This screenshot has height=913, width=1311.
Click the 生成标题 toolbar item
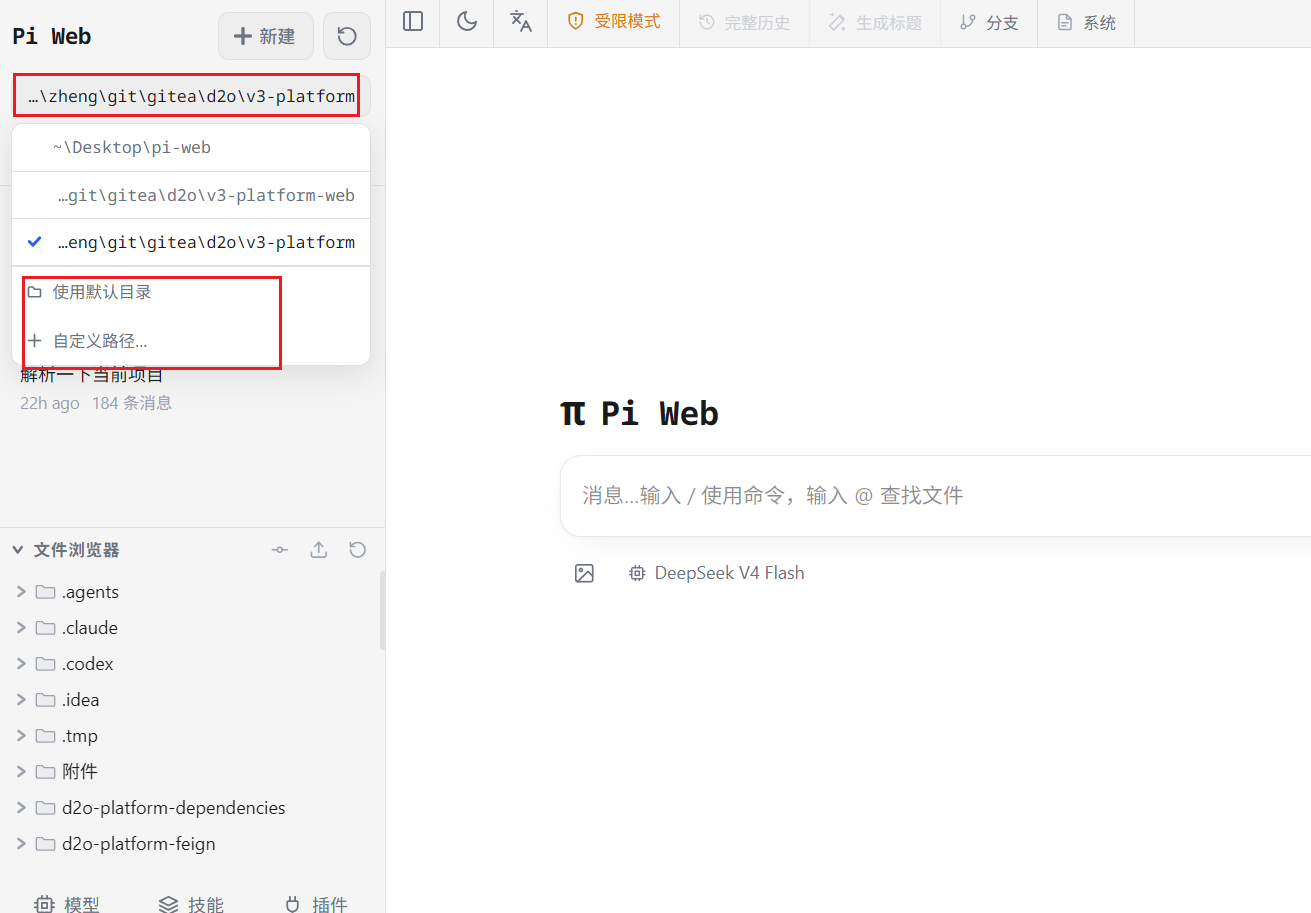[875, 22]
